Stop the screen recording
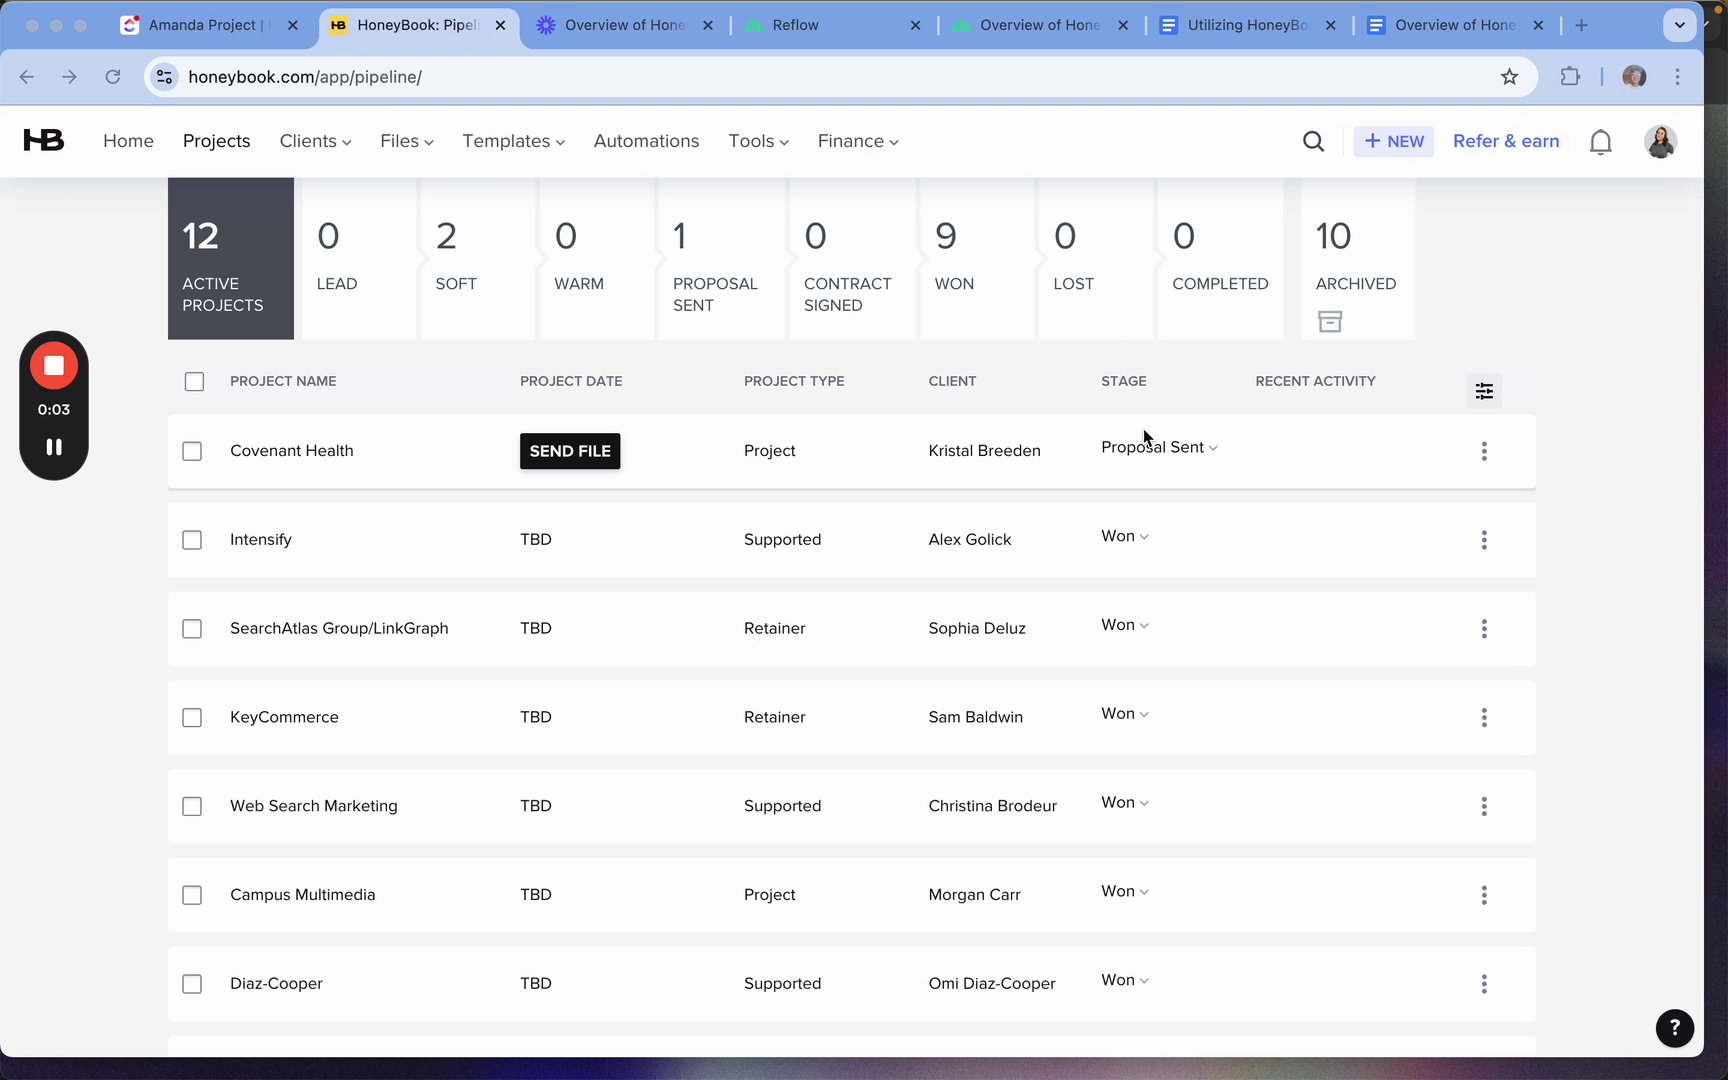 pyautogui.click(x=54, y=366)
